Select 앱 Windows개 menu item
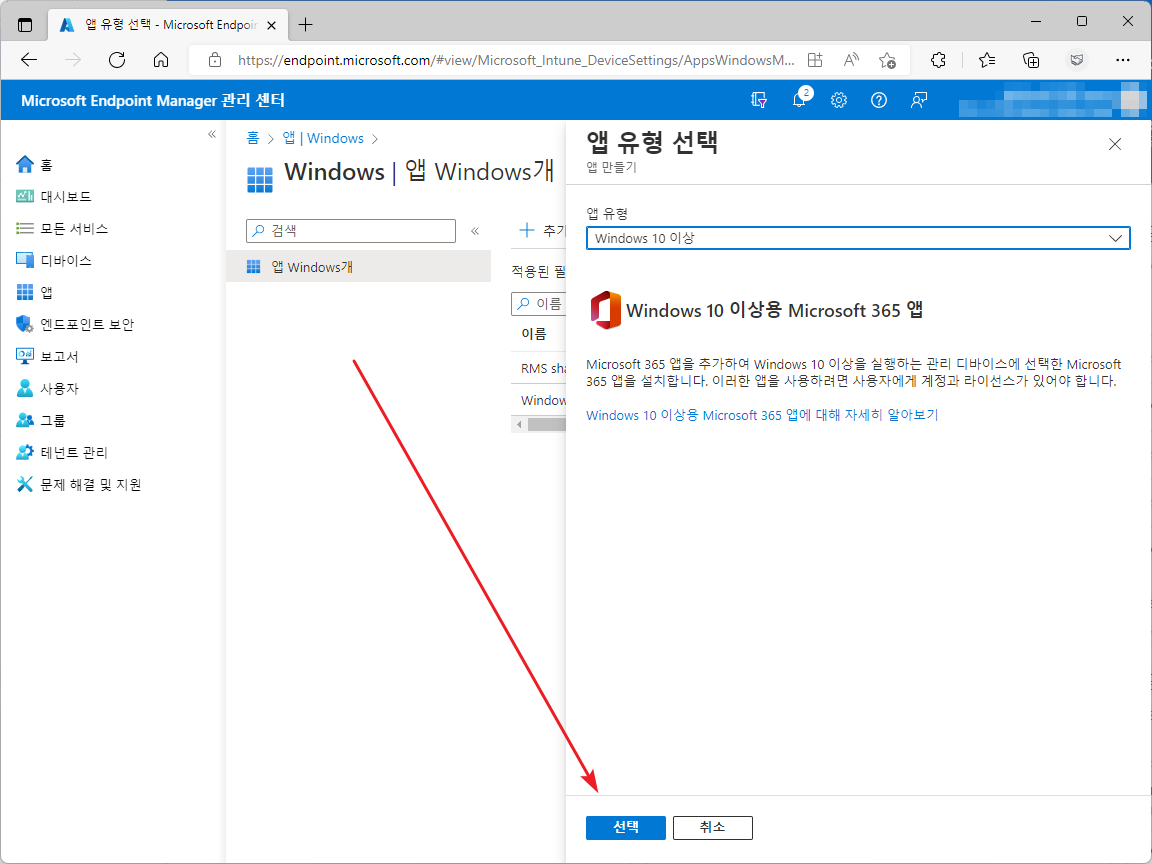 point(359,267)
